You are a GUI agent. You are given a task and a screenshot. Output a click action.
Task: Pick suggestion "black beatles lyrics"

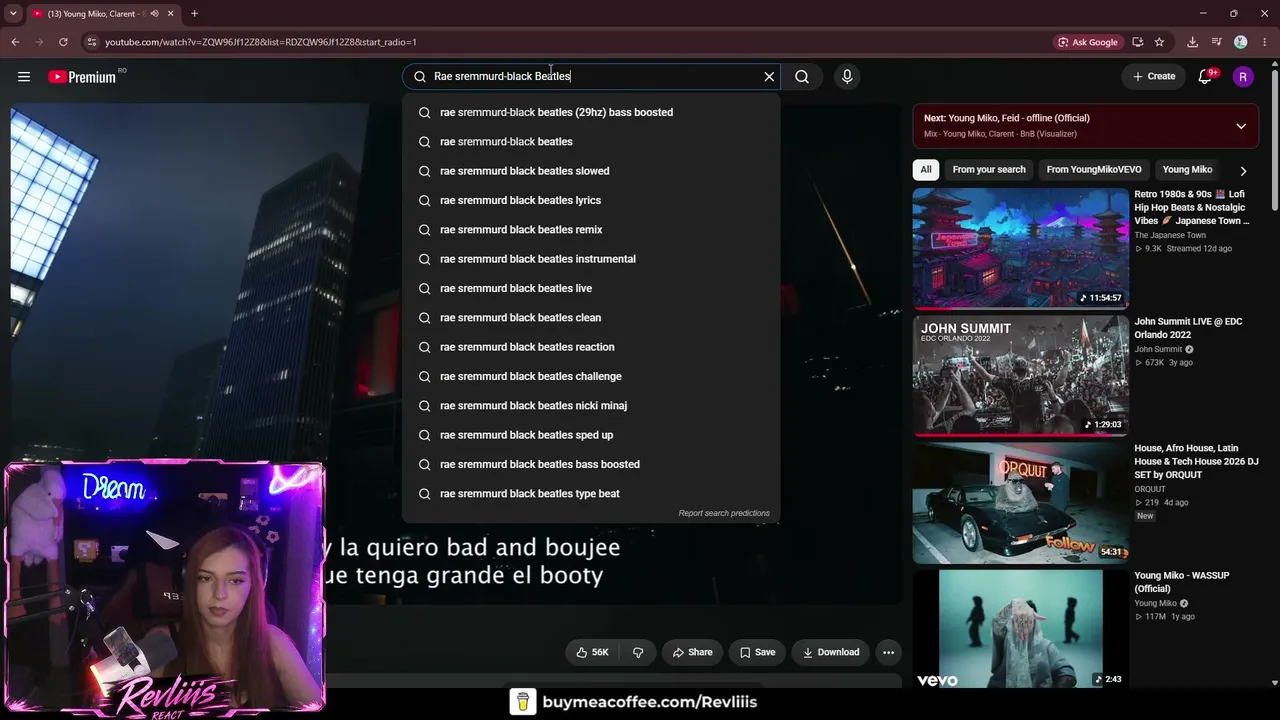coord(591,200)
